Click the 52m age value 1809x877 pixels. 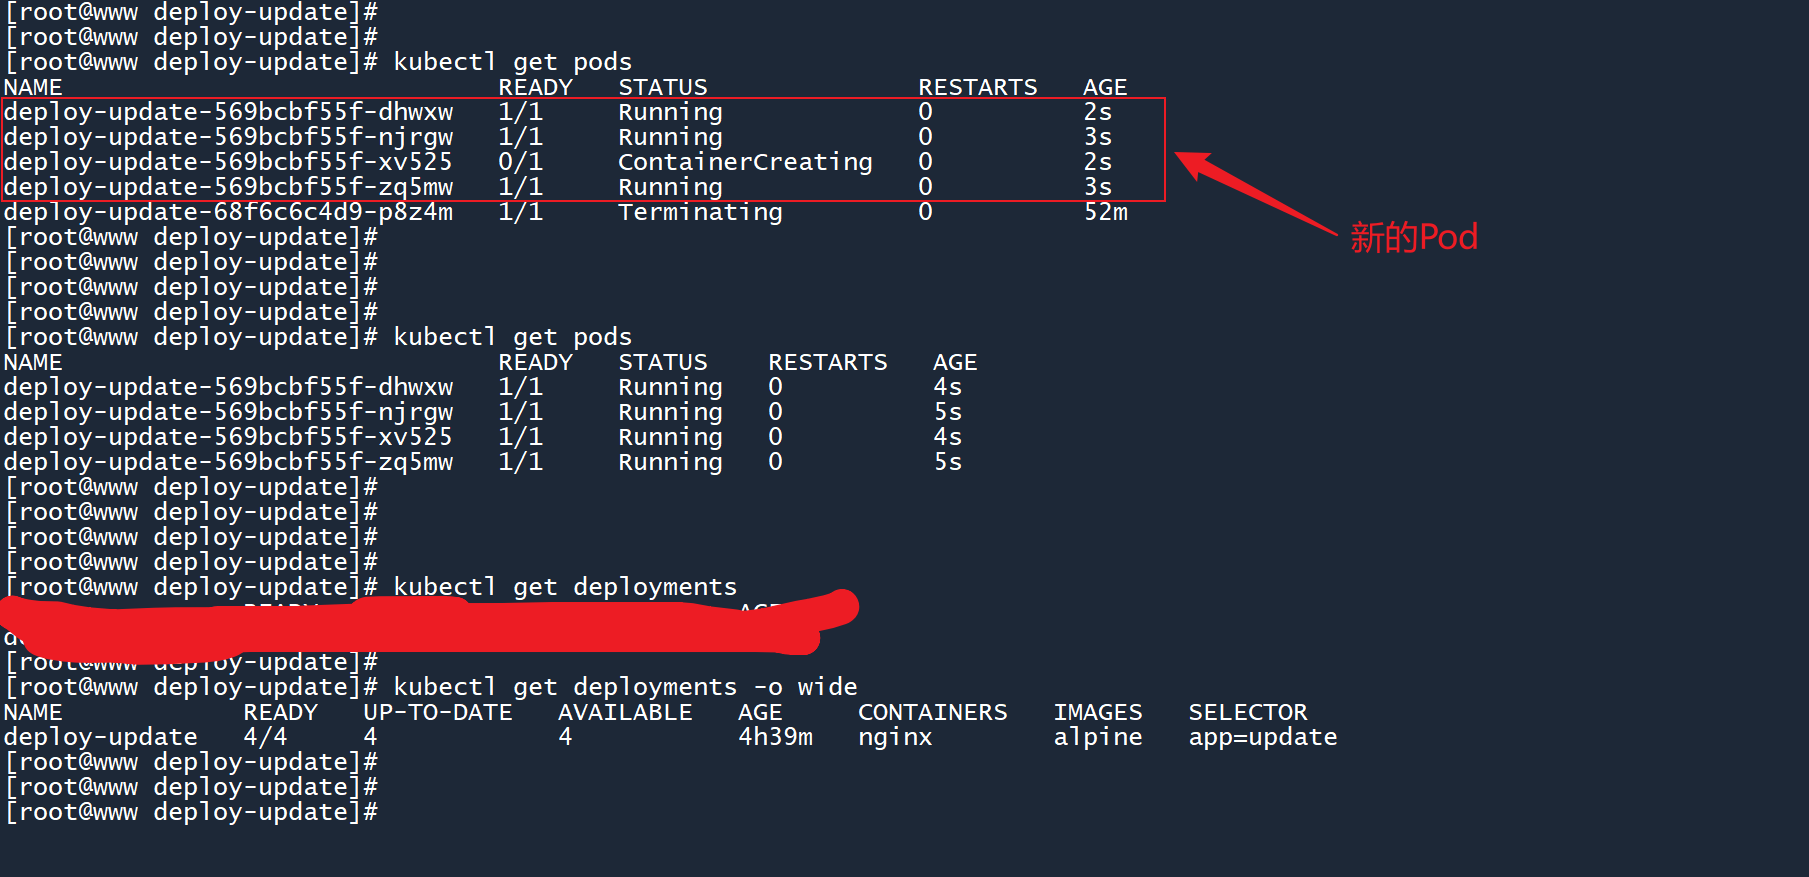(1105, 212)
